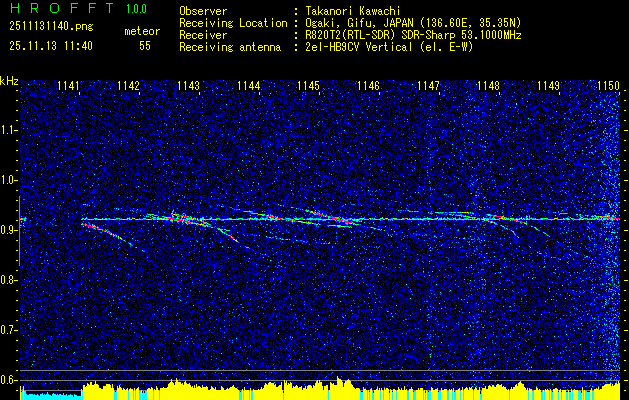Click the 0.7 frequency axis label
This screenshot has width=629, height=400.
pos(8,330)
